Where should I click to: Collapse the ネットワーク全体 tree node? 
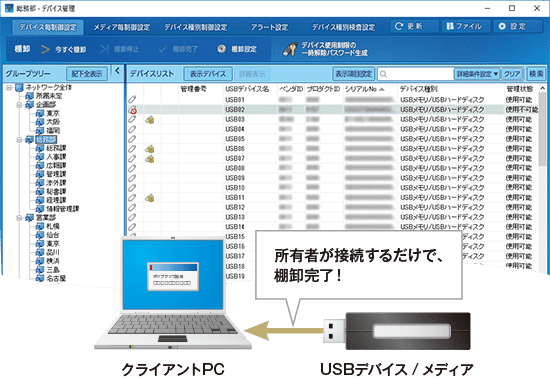9,87
